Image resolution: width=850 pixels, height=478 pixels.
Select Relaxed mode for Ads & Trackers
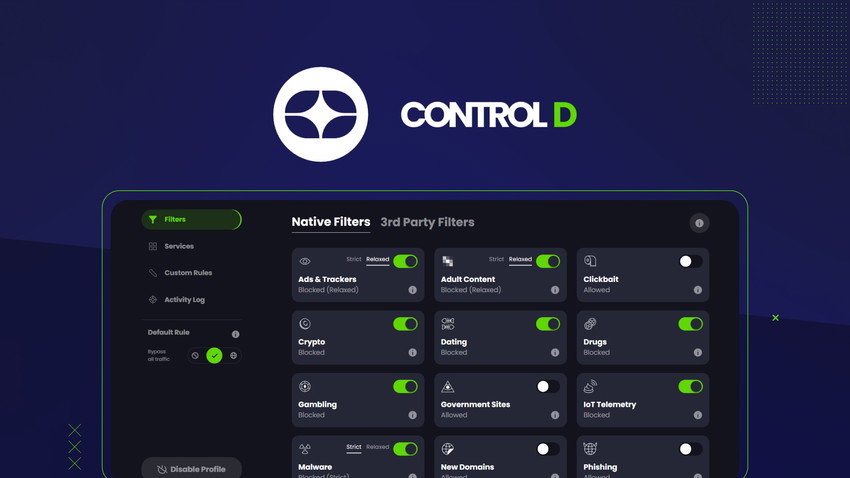coord(377,259)
